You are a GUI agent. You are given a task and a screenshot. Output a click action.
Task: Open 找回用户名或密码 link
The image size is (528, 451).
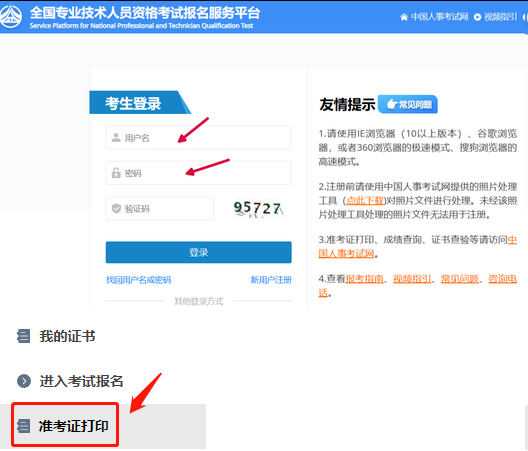pos(138,280)
